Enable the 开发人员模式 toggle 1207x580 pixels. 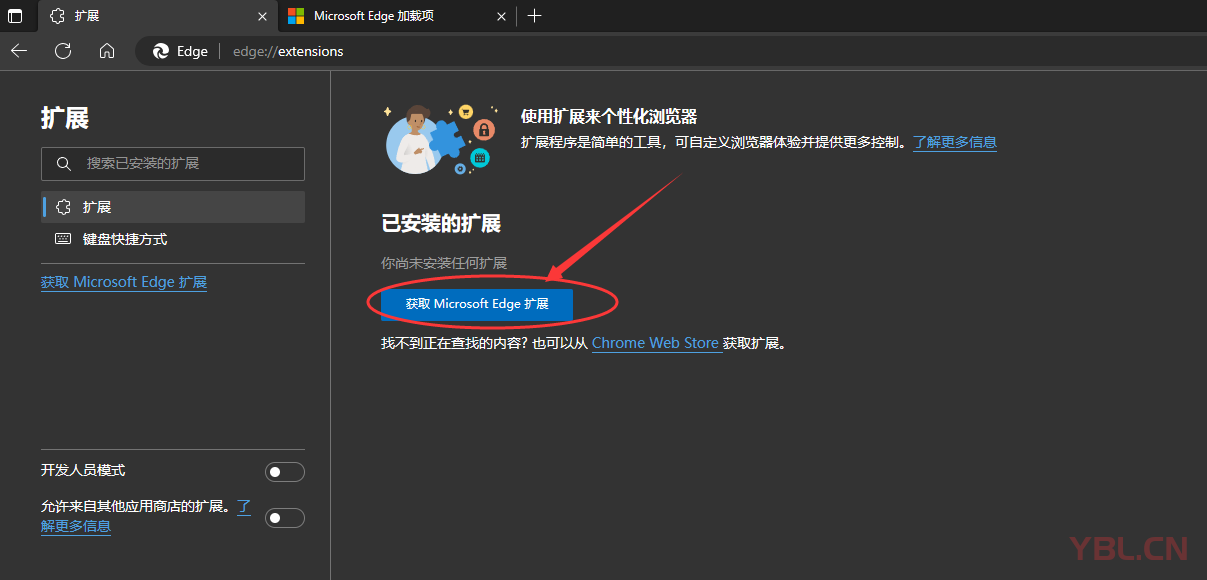(x=284, y=472)
